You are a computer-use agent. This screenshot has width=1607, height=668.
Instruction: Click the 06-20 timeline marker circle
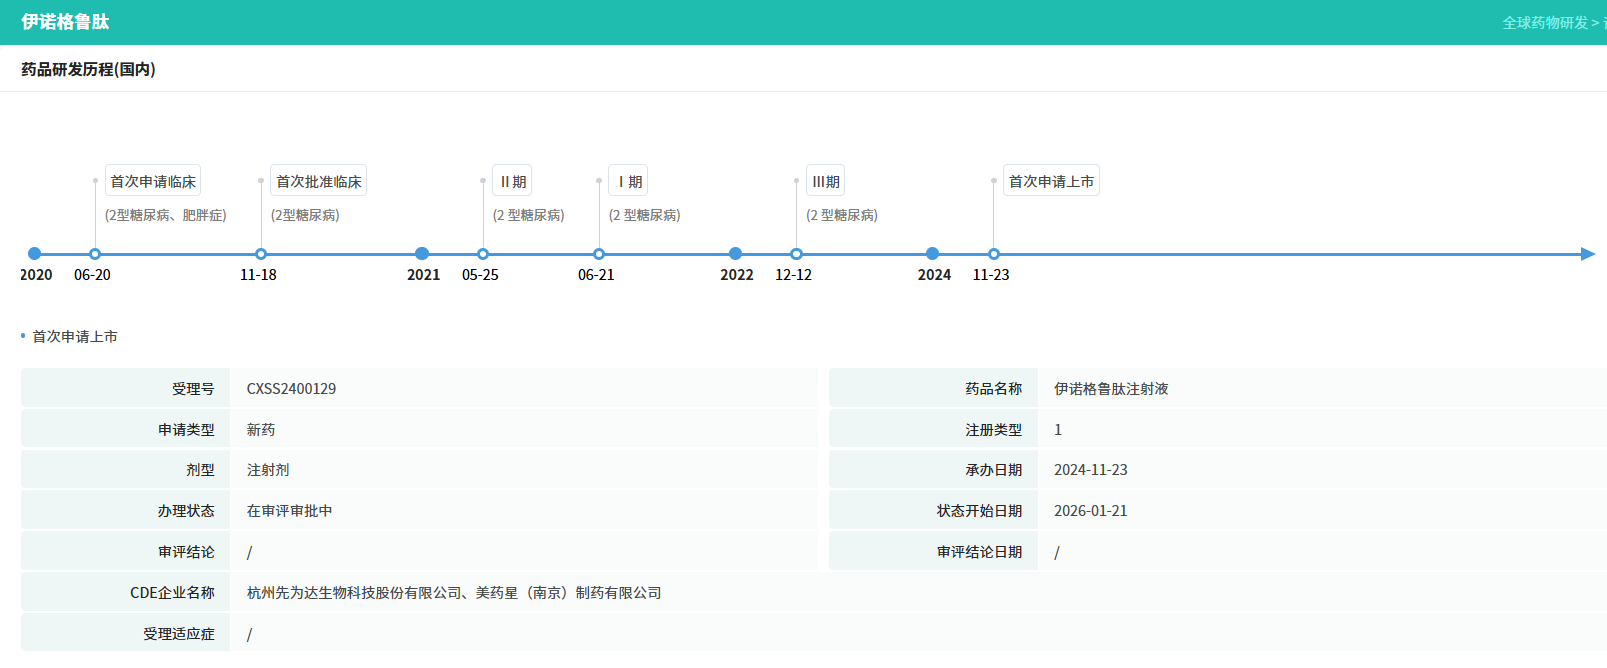95,254
